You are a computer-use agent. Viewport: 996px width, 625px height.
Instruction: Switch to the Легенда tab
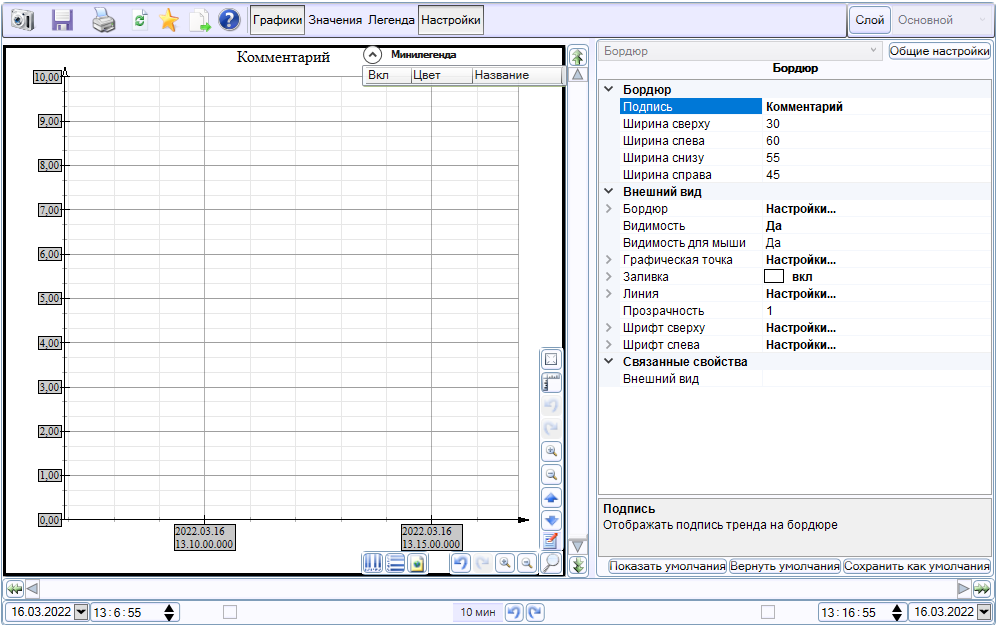391,20
